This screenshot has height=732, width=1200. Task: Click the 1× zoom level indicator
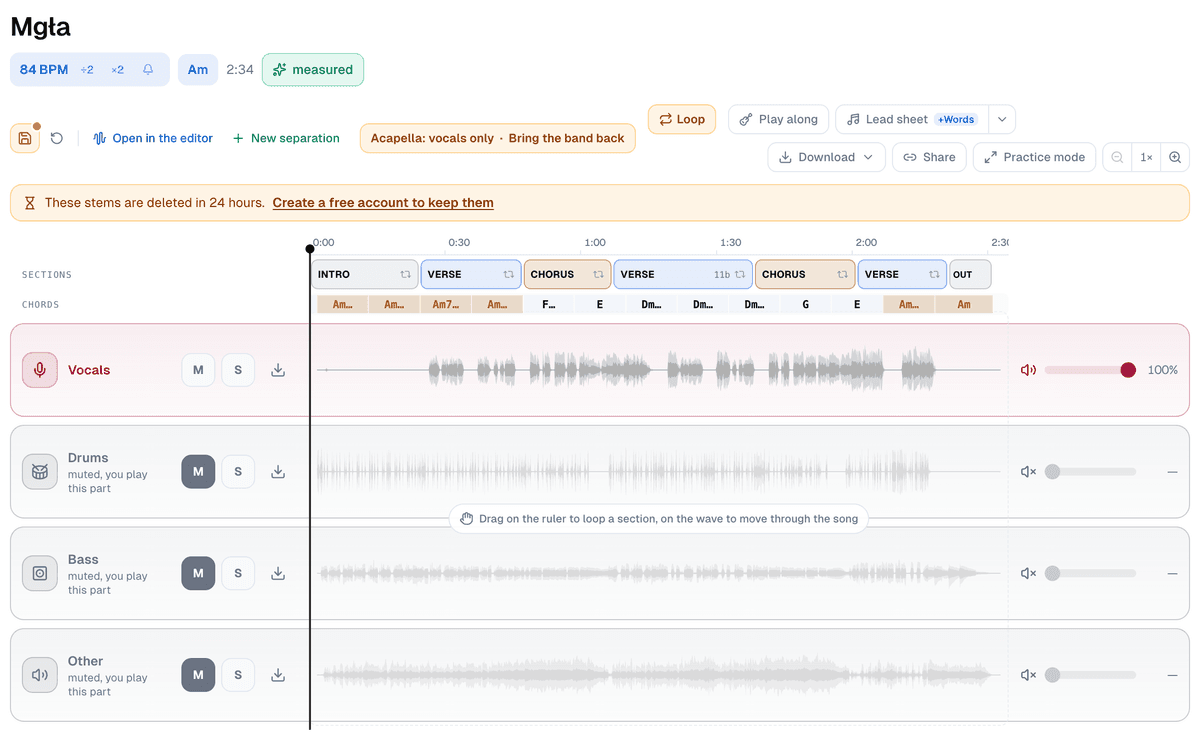(x=1146, y=157)
